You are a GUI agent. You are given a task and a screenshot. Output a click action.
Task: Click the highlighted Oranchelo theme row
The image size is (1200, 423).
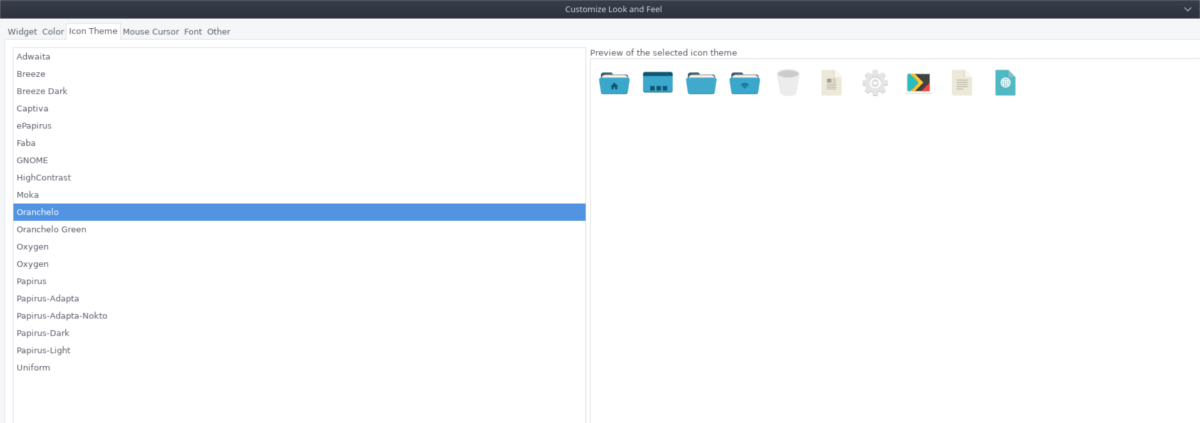pos(299,212)
